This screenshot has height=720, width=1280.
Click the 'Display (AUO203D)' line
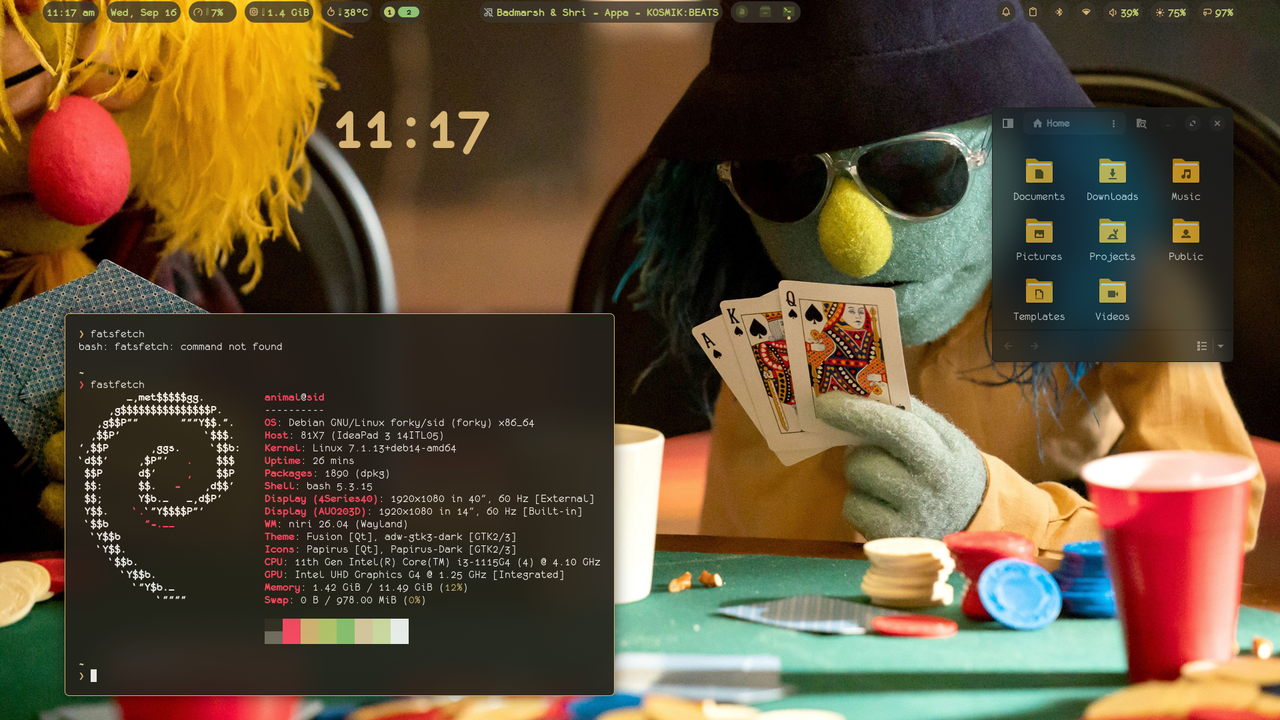tap(423, 511)
